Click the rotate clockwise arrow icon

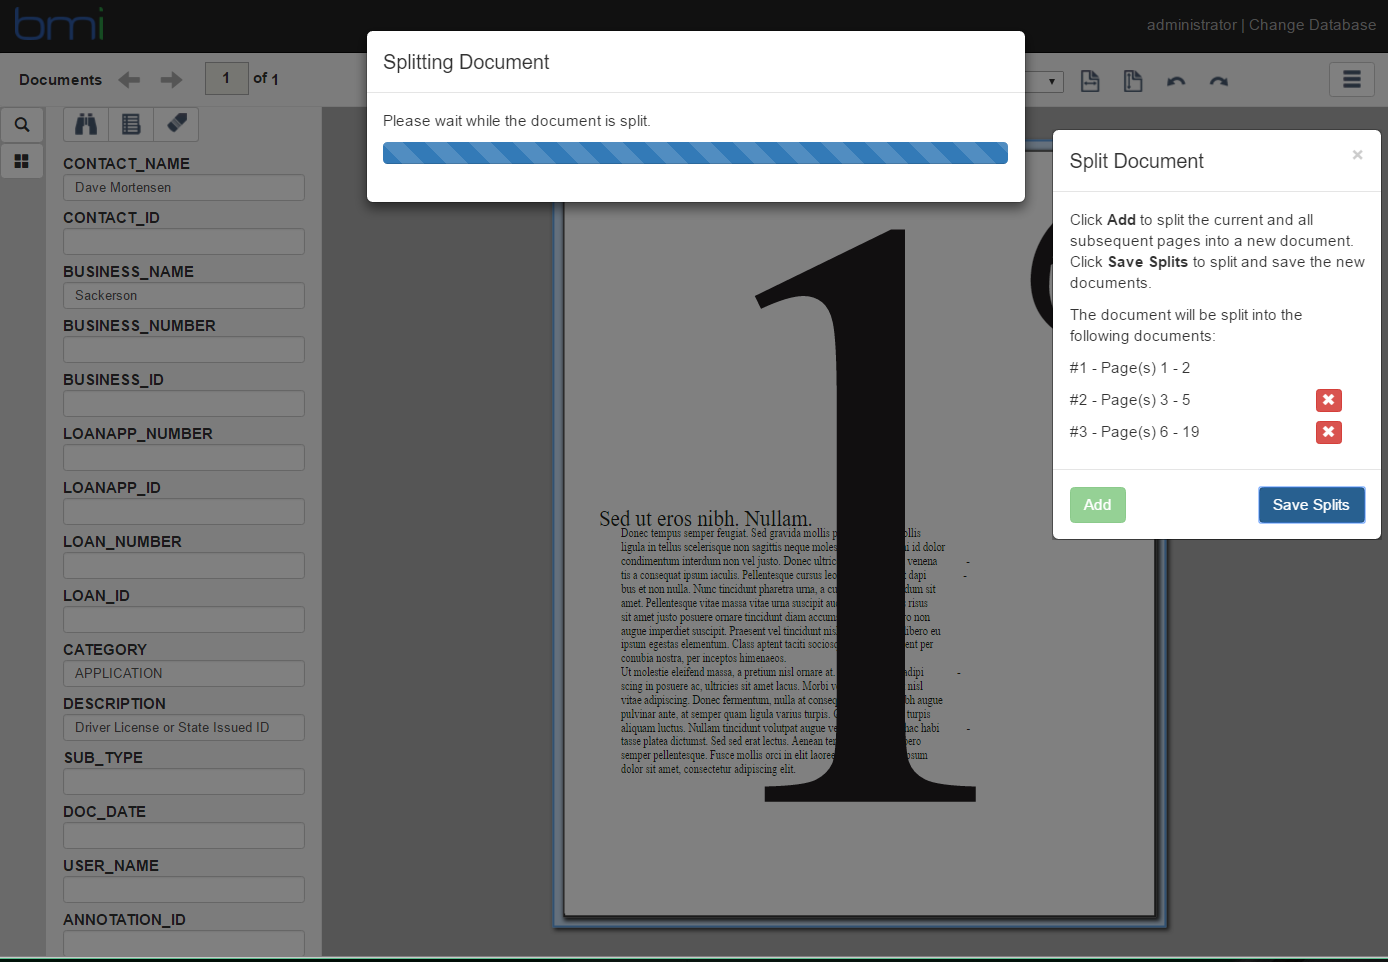pyautogui.click(x=1218, y=81)
